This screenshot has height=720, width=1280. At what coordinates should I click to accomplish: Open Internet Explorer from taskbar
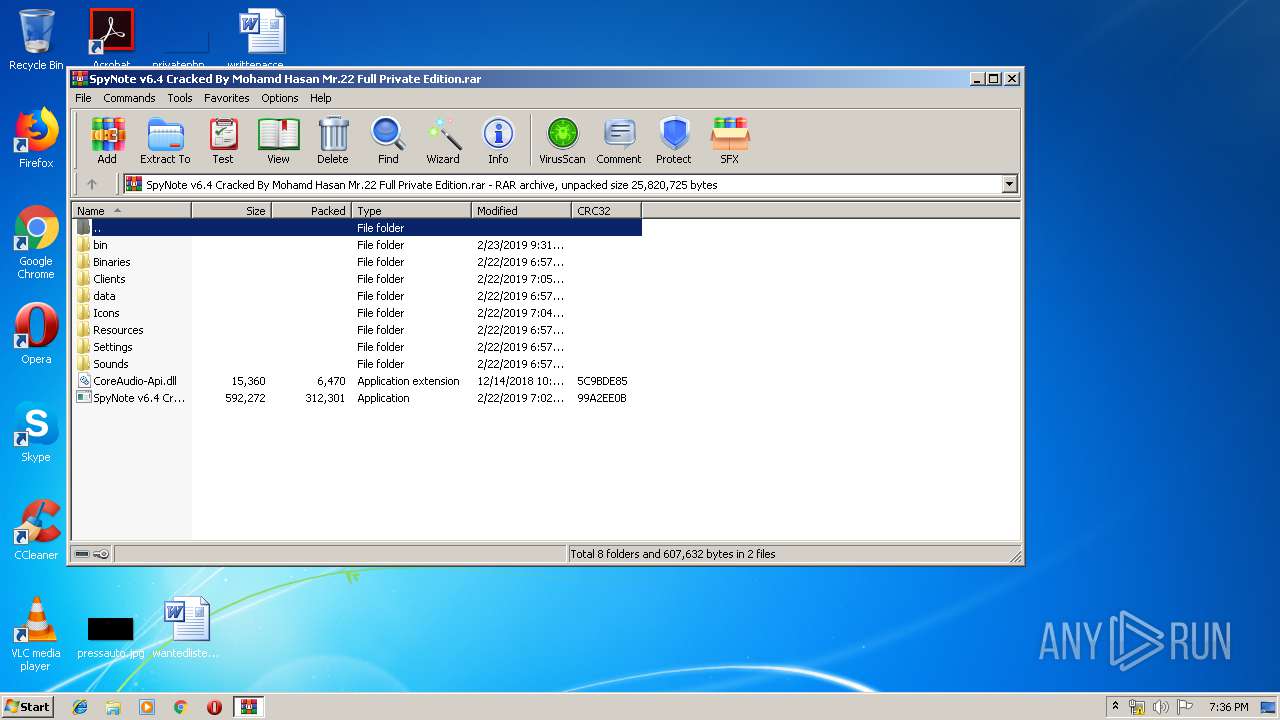click(80, 707)
